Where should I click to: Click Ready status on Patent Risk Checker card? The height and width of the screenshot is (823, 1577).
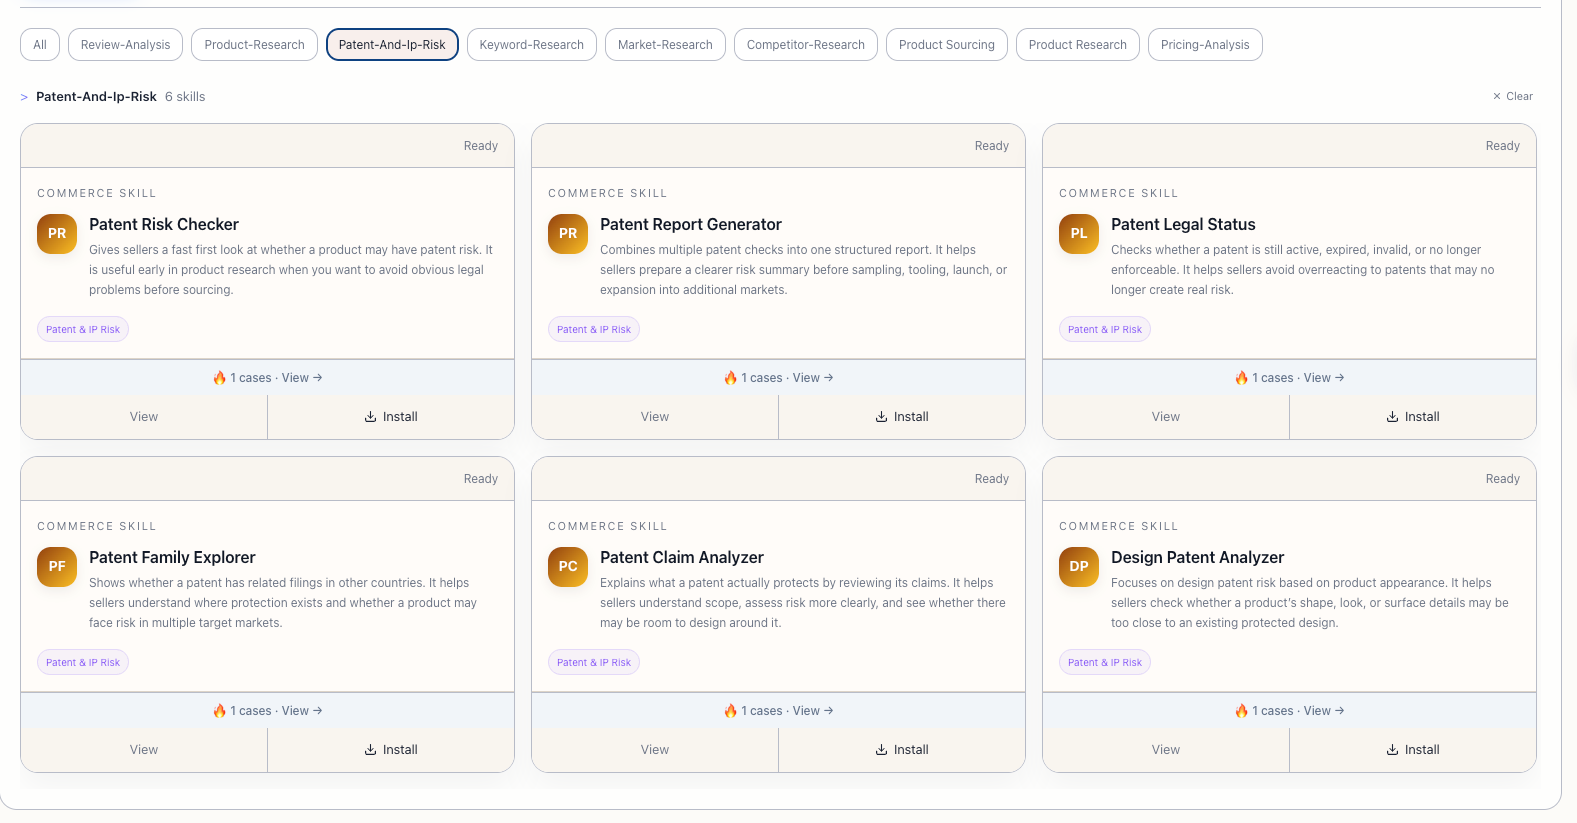(480, 146)
